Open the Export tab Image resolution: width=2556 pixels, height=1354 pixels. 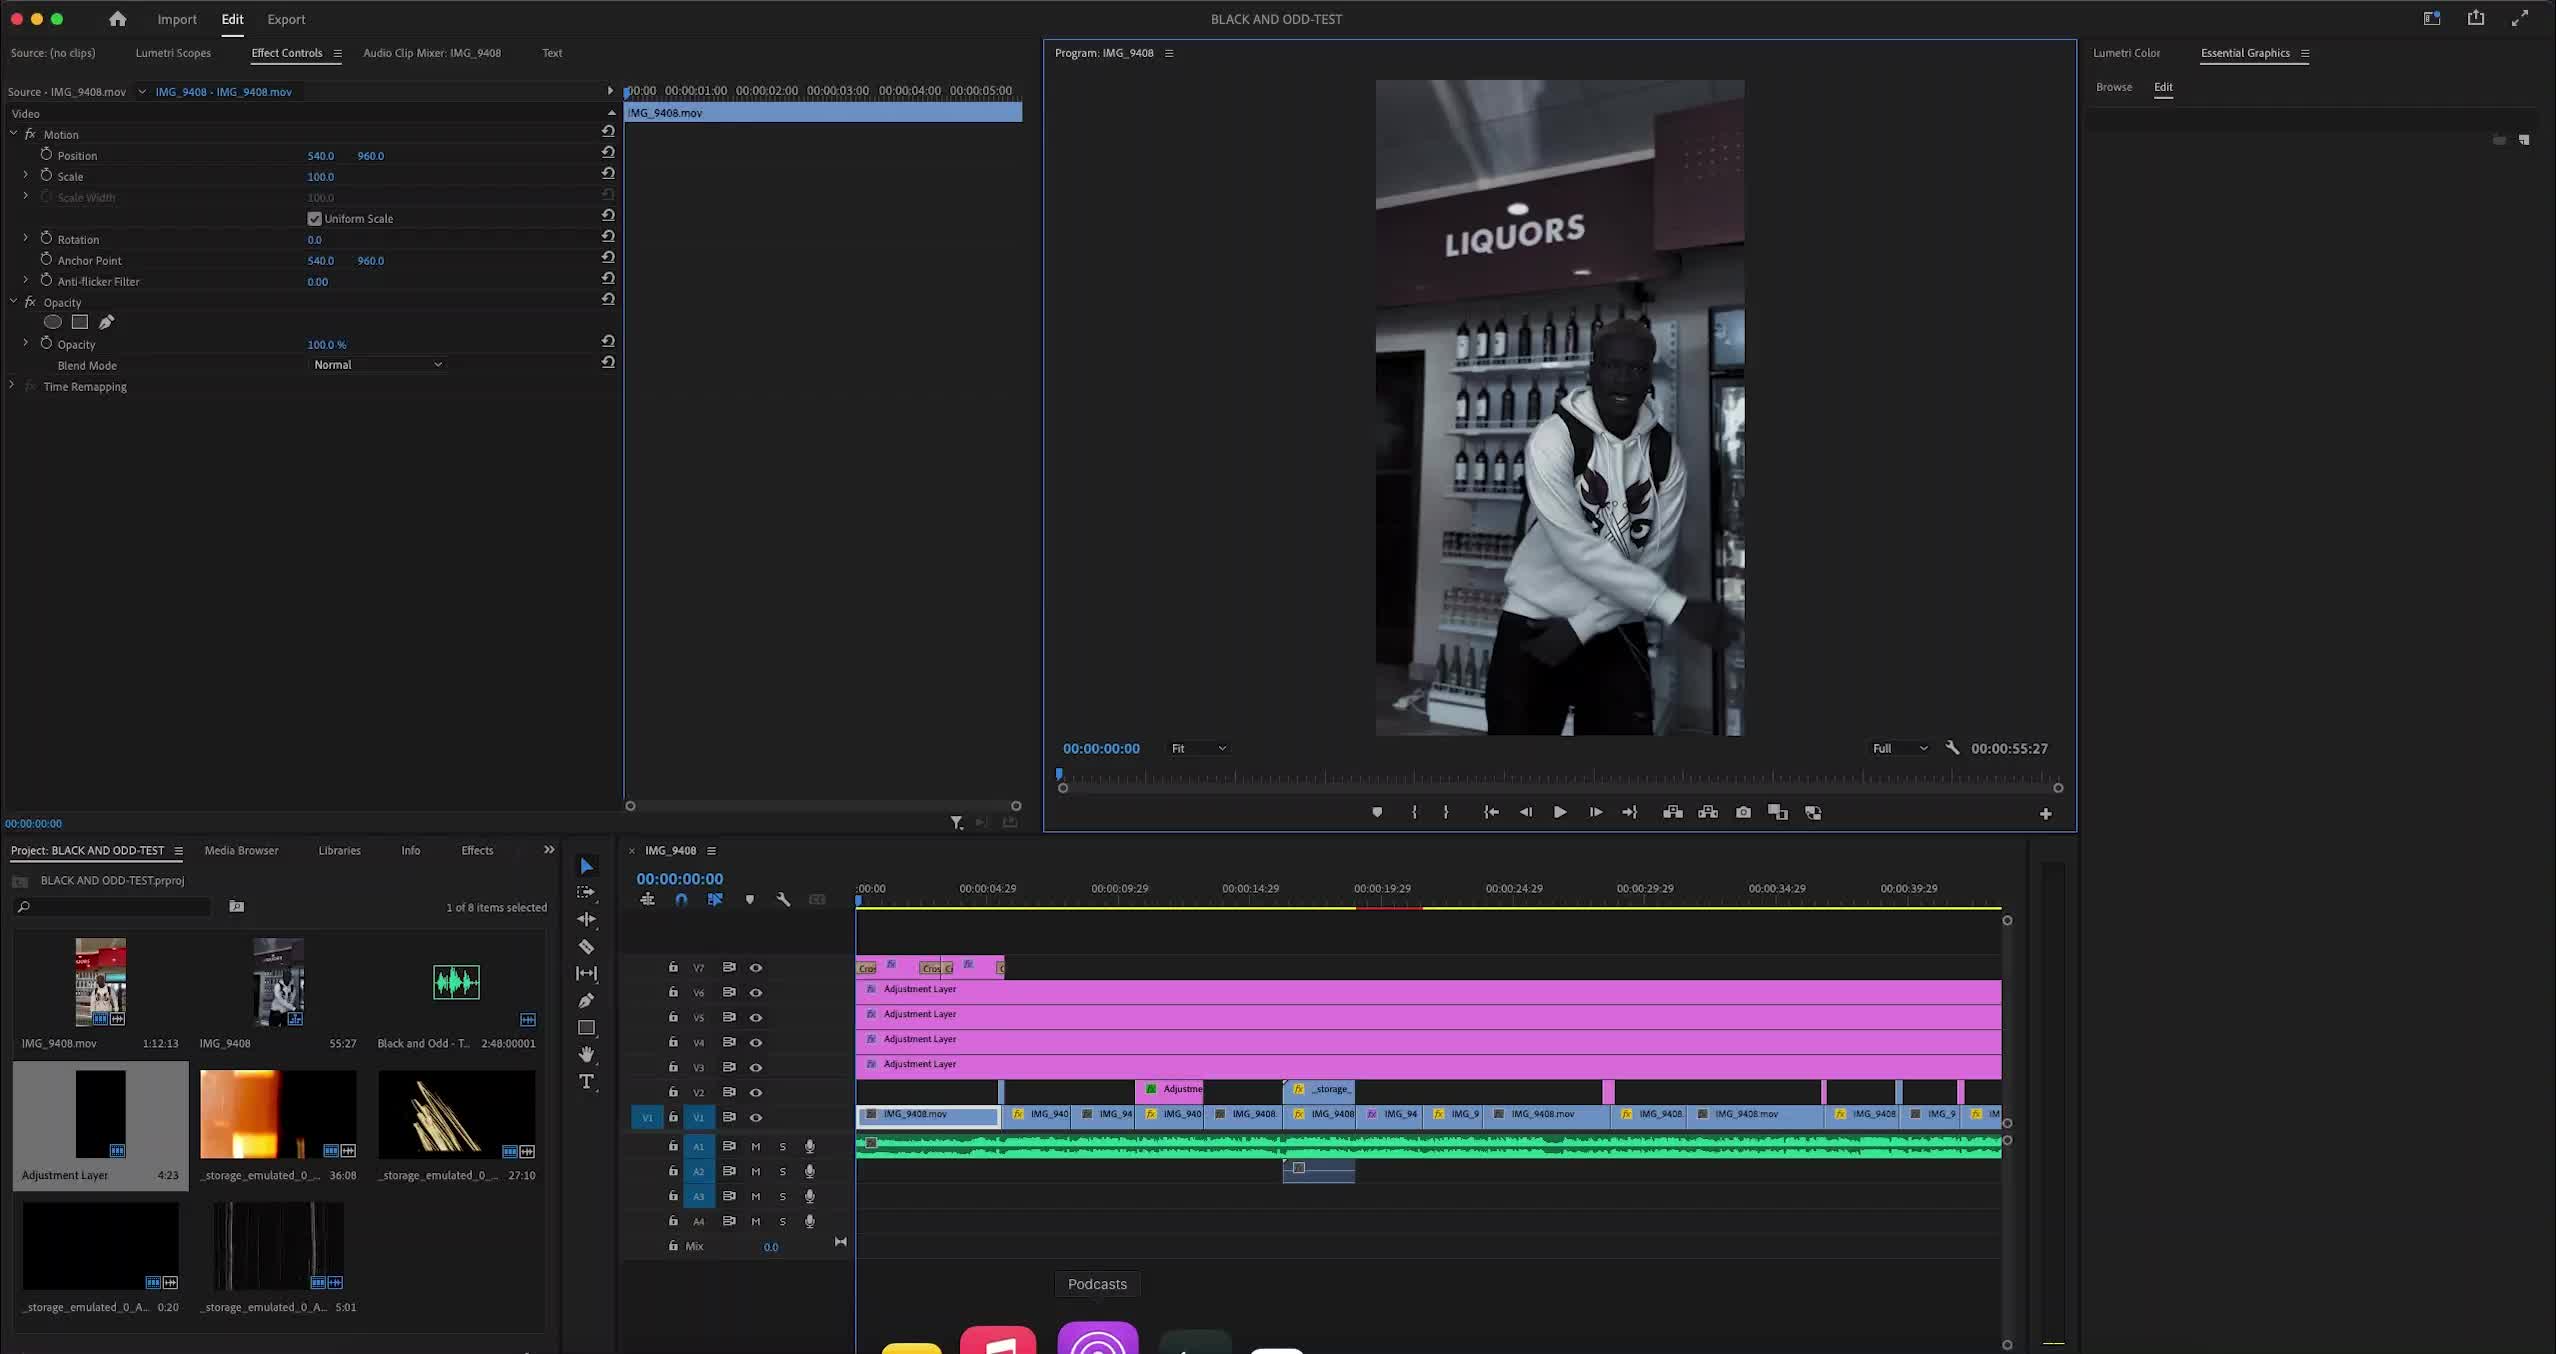coord(286,19)
